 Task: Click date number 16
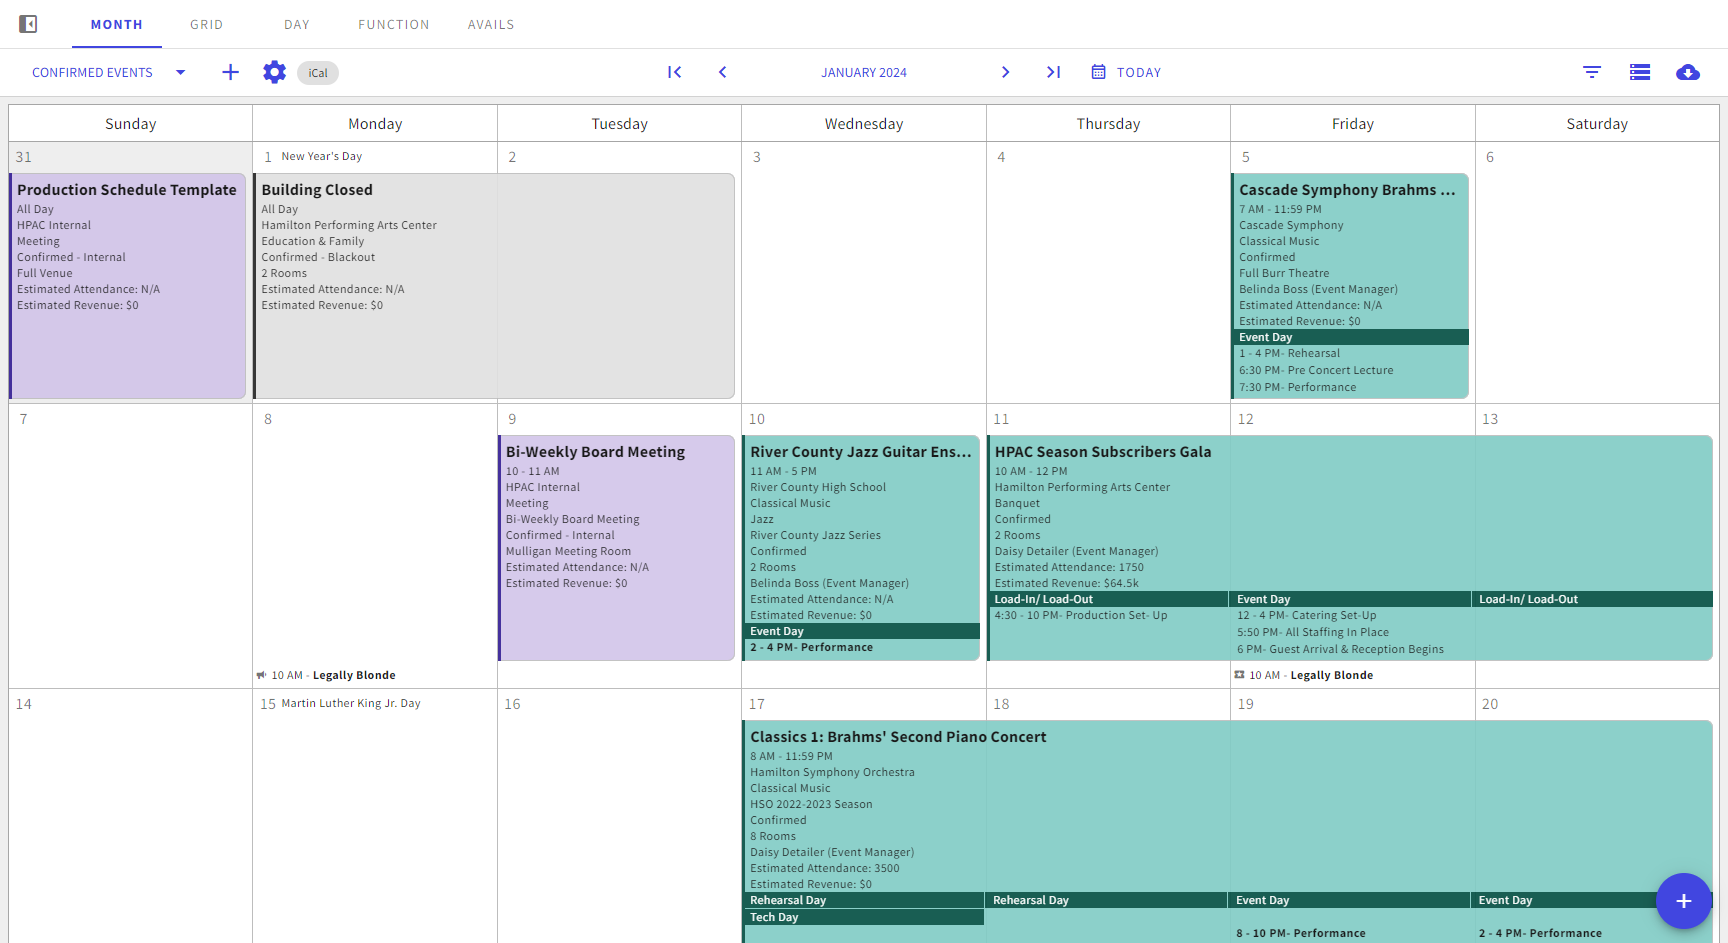(512, 704)
